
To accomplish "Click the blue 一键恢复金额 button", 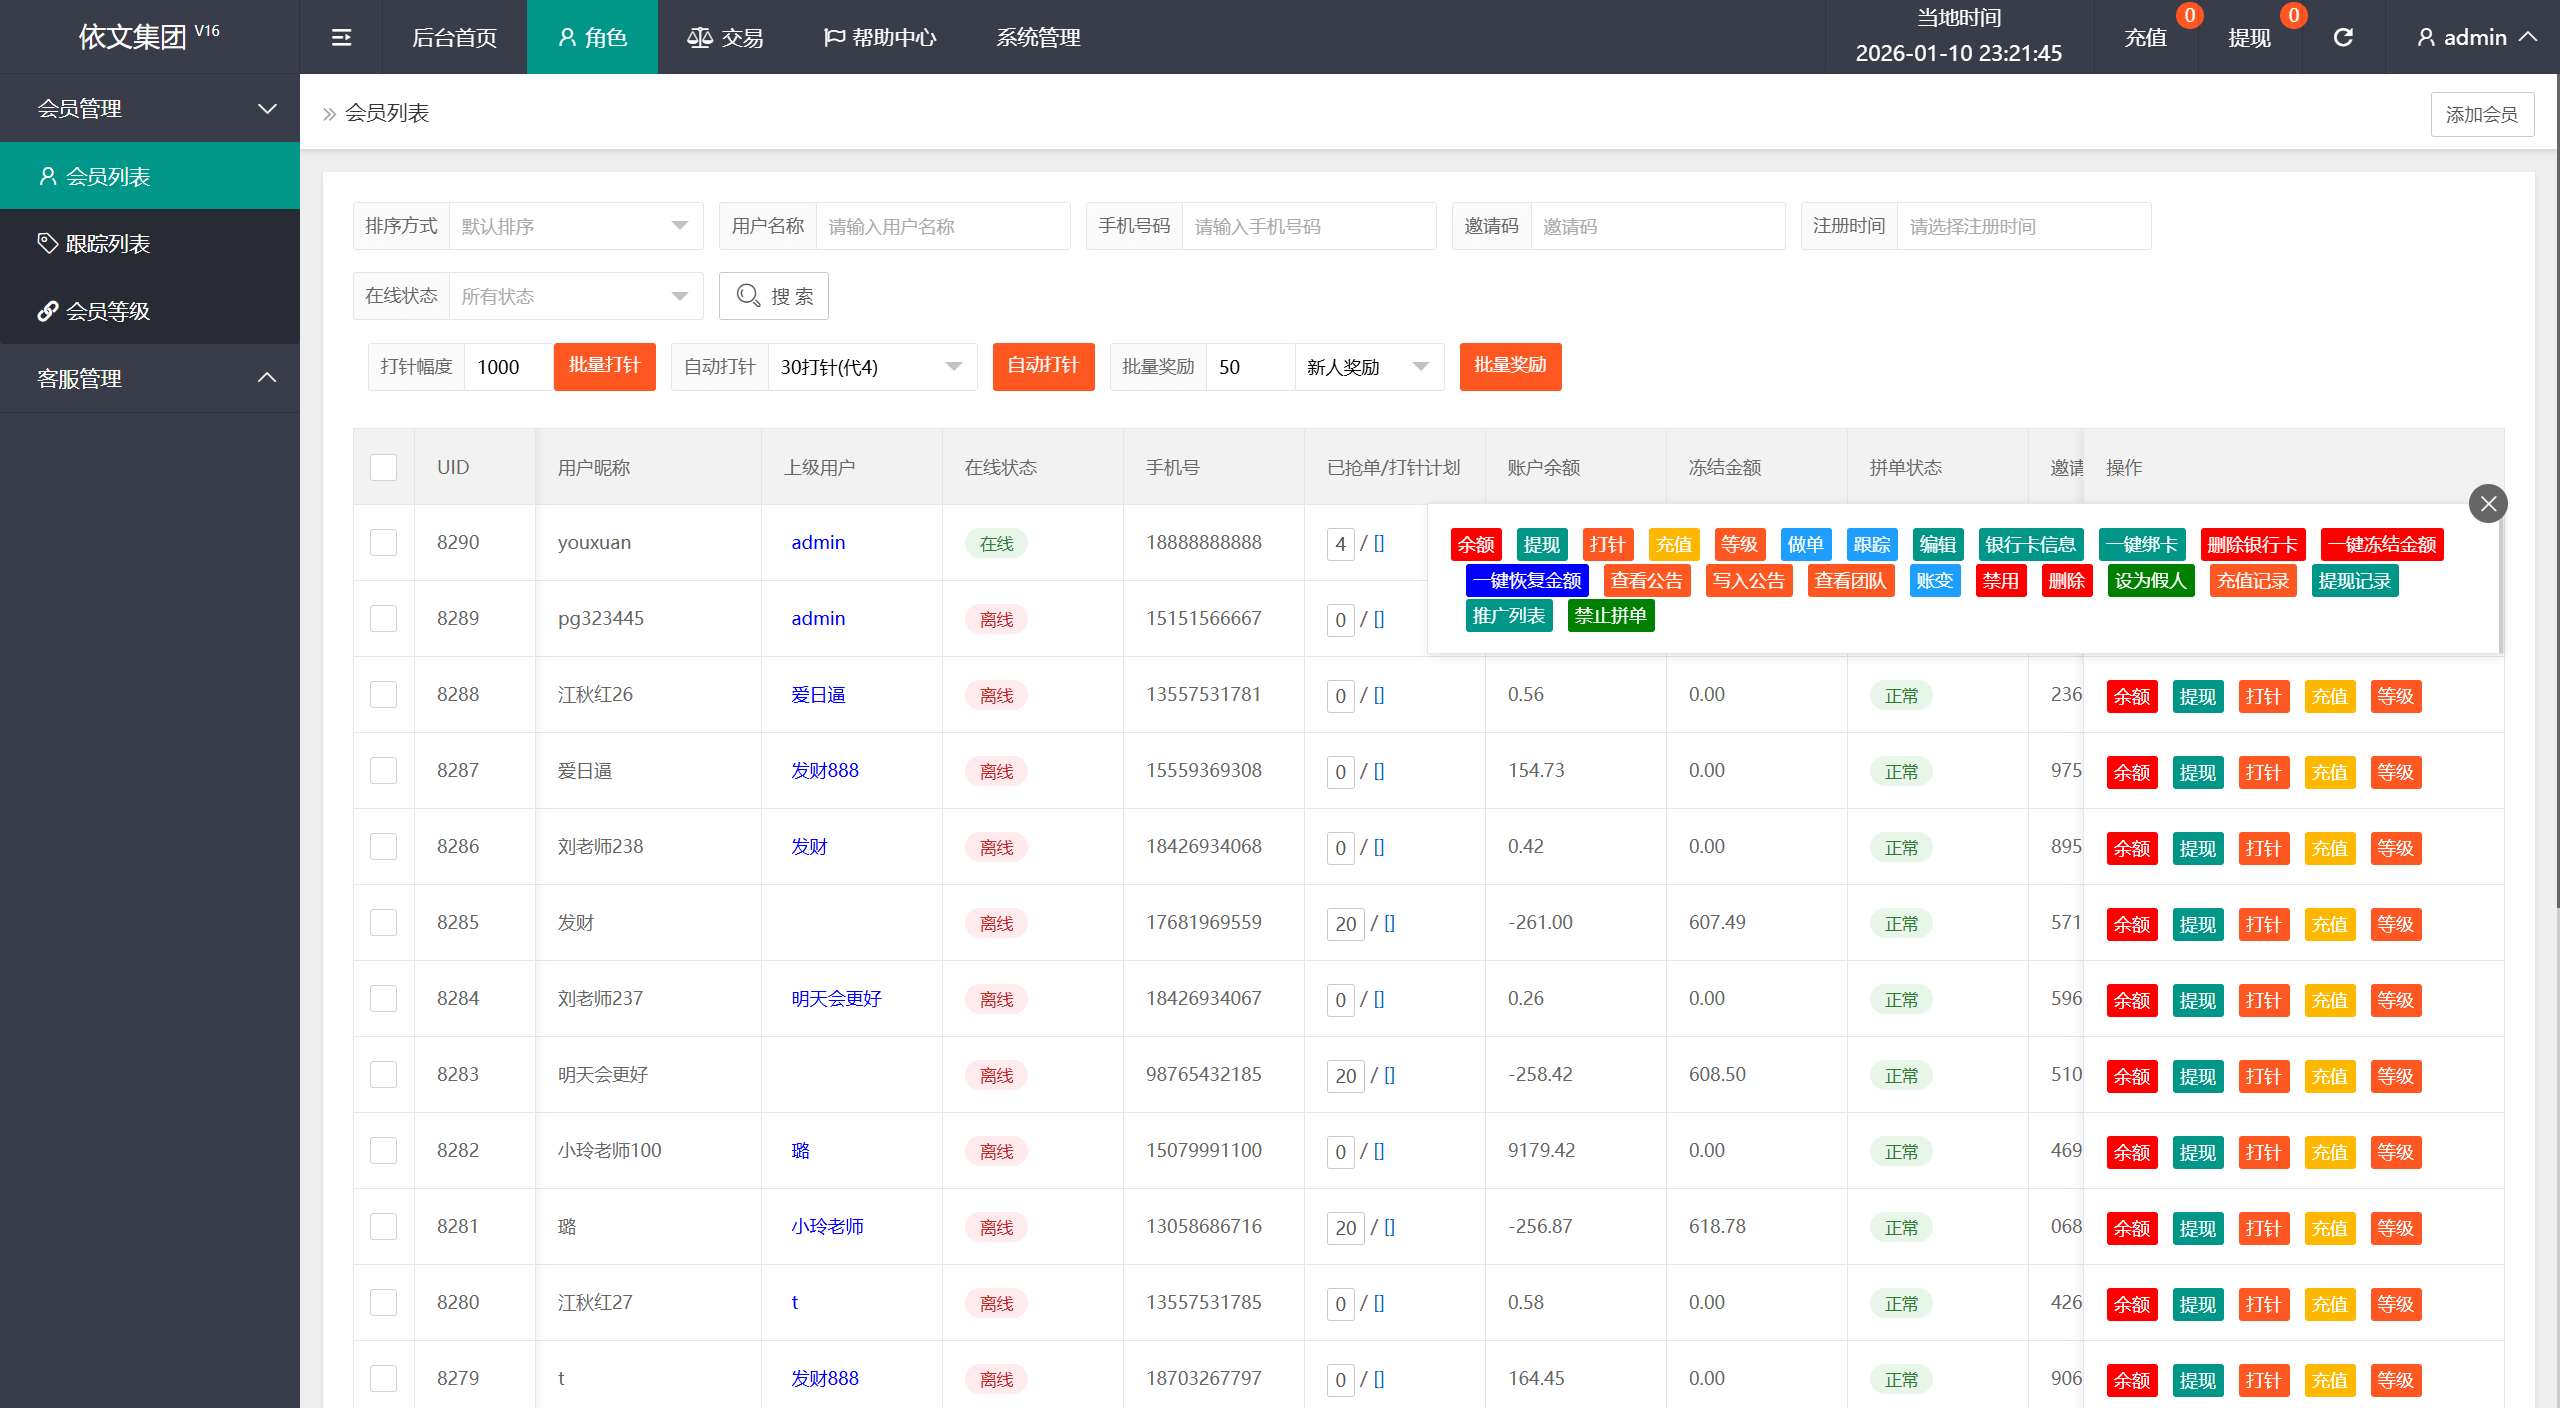I will click(1526, 581).
